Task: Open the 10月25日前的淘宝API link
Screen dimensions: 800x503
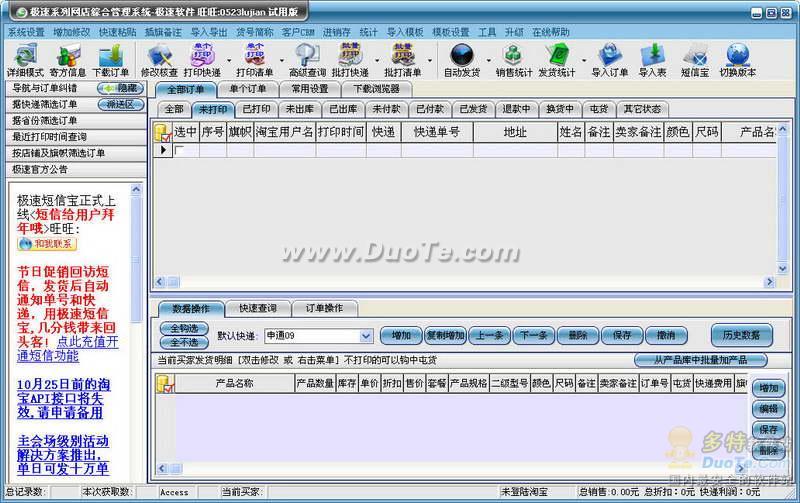Action: 63,398
